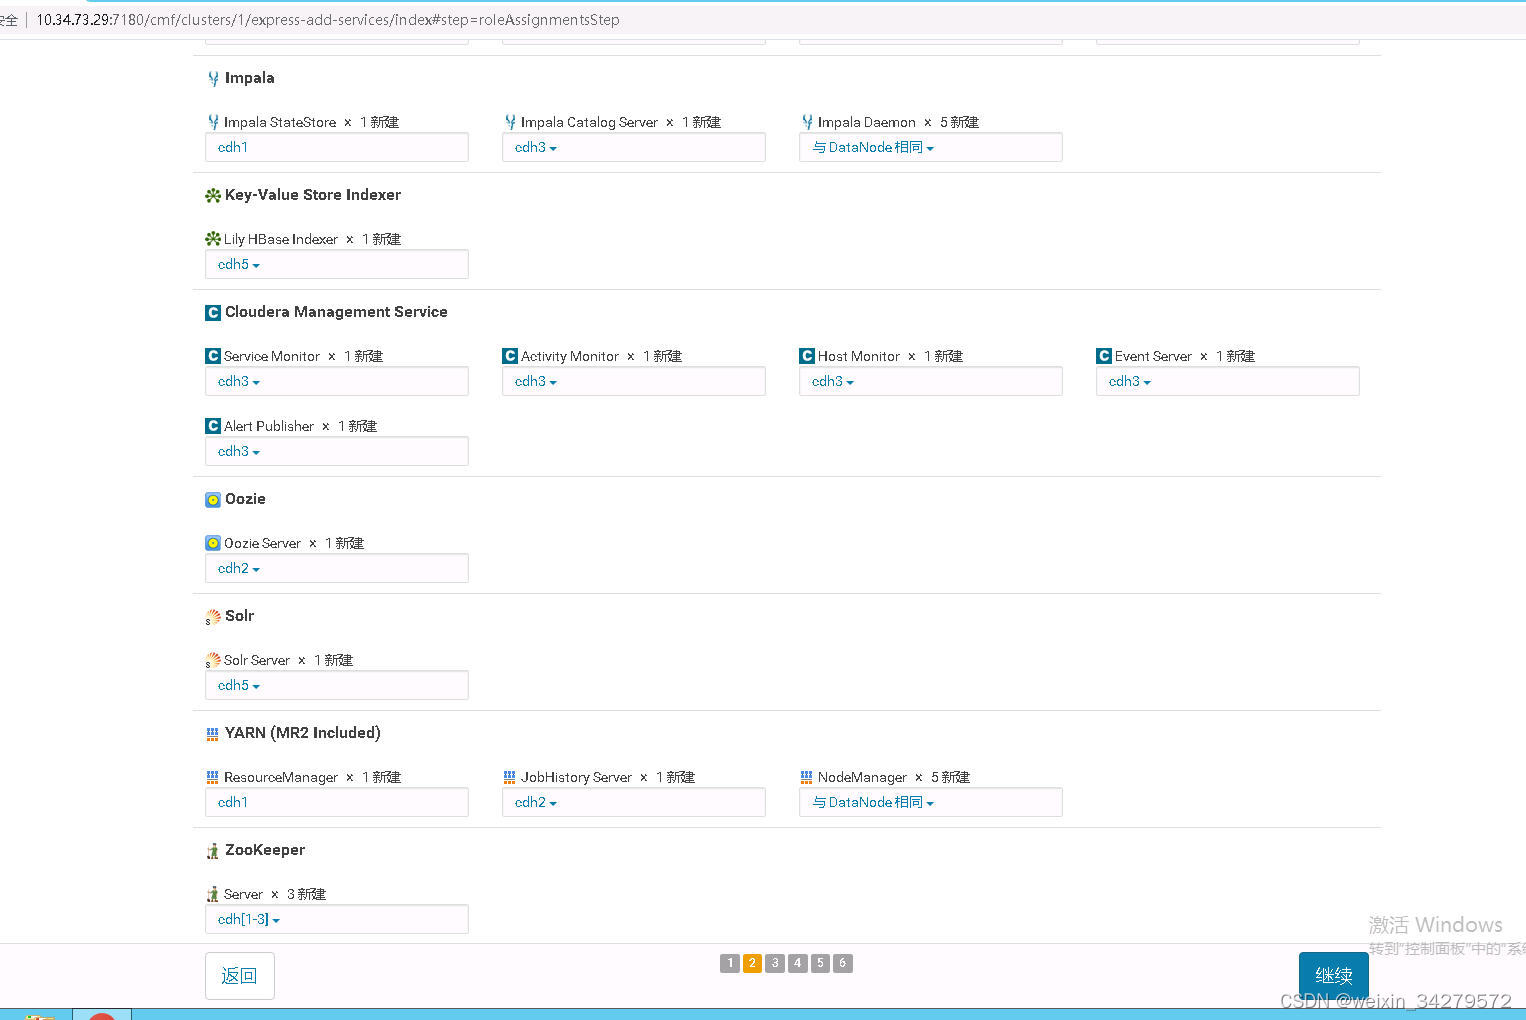This screenshot has height=1020, width=1526.
Task: Click the Activity Monitor role icon
Action: click(x=510, y=356)
